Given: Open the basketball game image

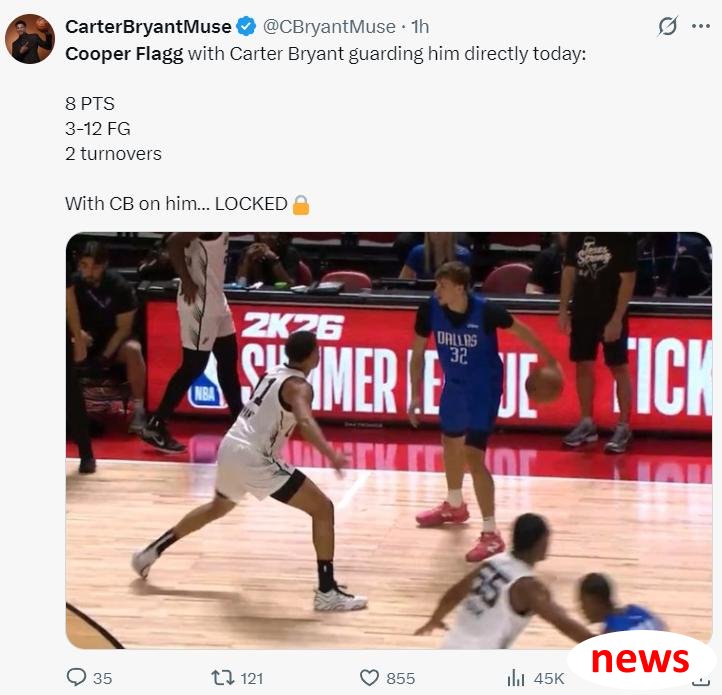Looking at the screenshot, I should coord(389,440).
